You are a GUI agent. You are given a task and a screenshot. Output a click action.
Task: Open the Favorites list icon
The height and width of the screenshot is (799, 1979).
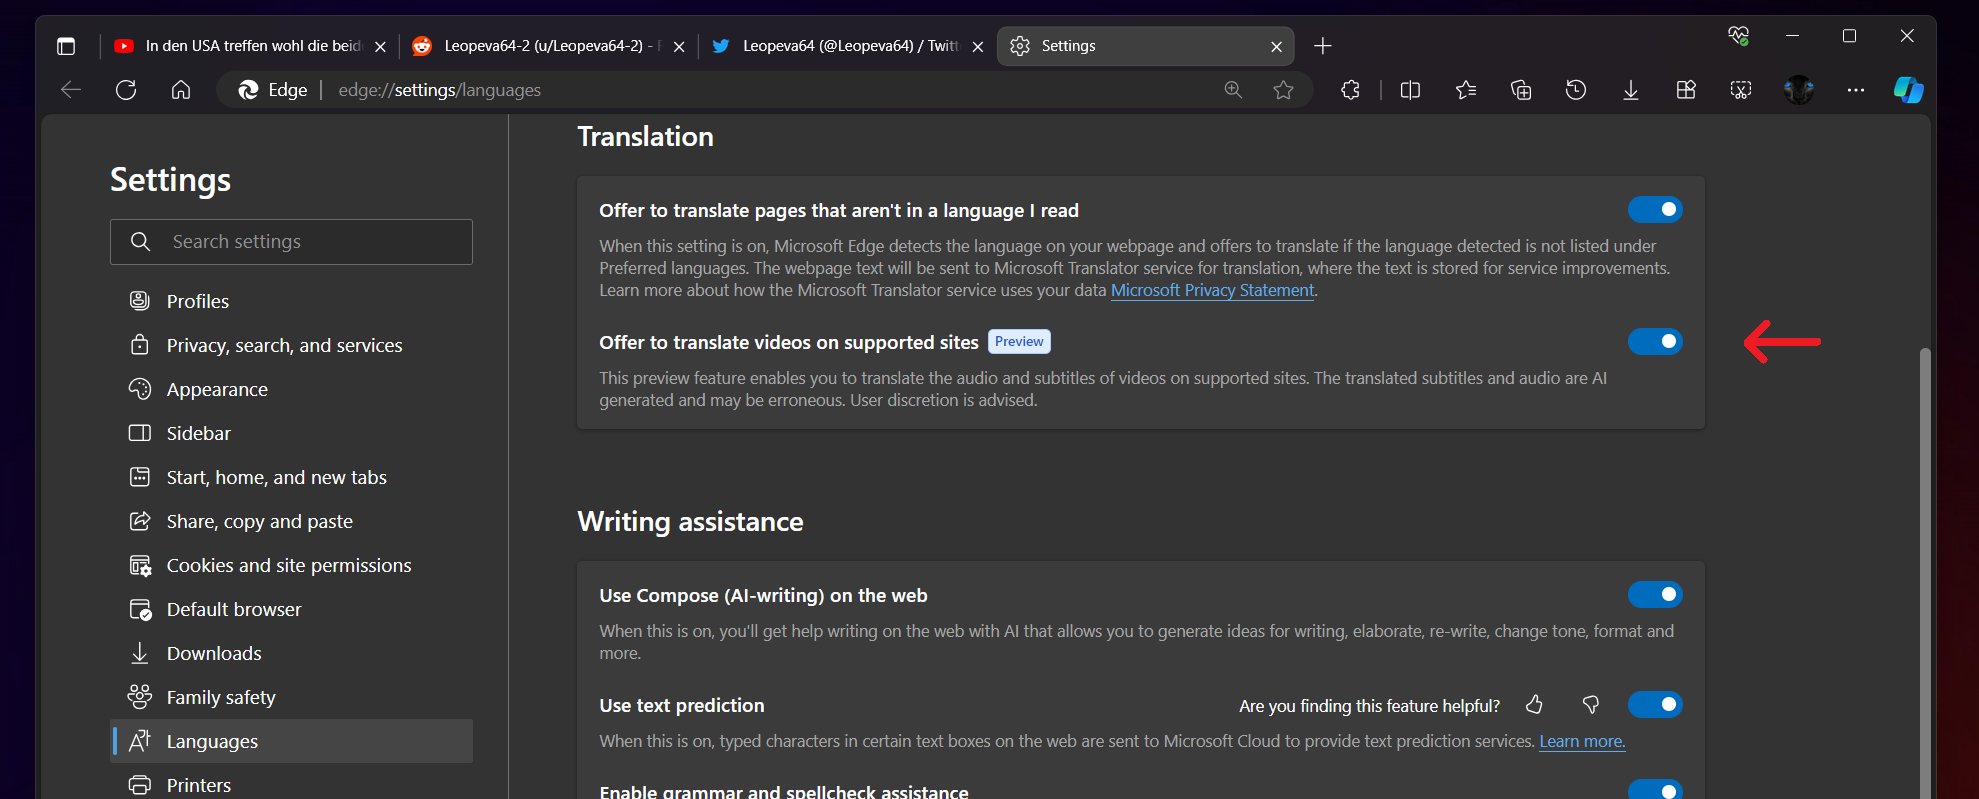point(1466,90)
